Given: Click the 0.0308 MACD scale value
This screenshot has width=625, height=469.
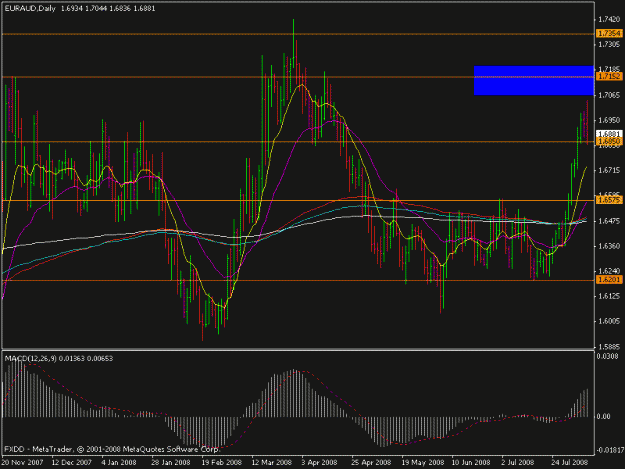Looking at the screenshot, I should coord(607,356).
